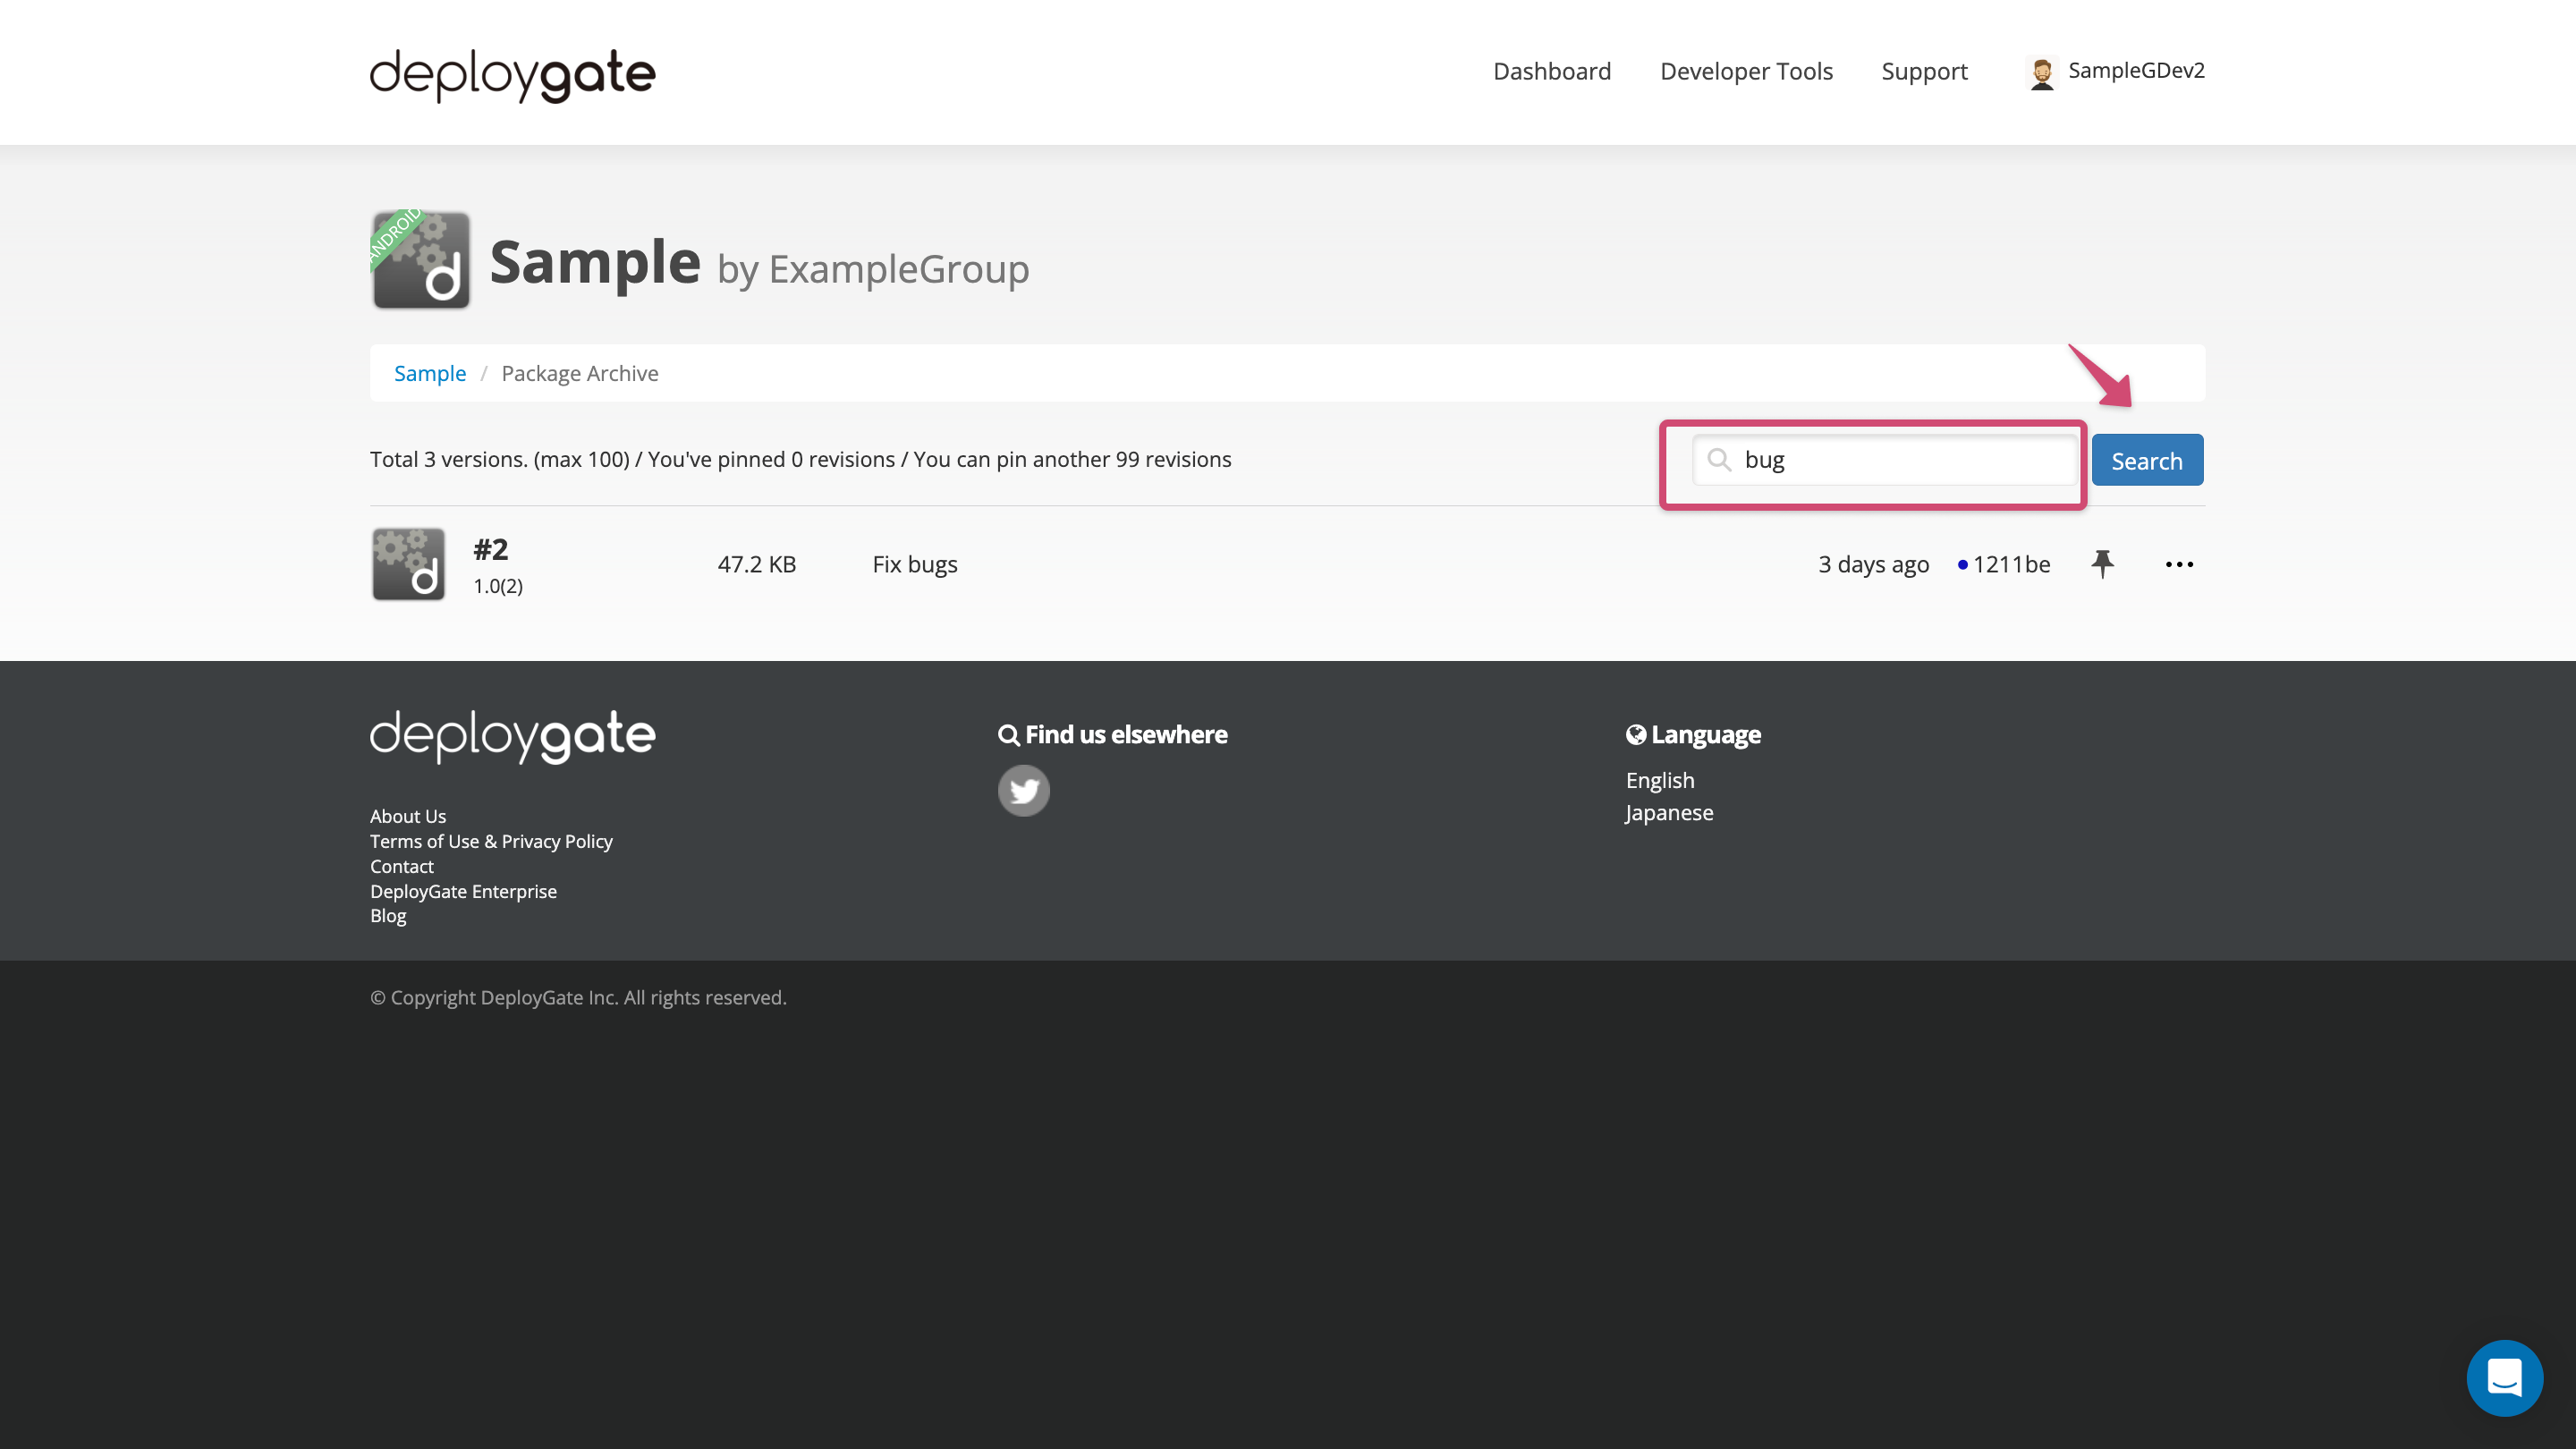The width and height of the screenshot is (2576, 1449).
Task: Click the Search button
Action: [2147, 460]
